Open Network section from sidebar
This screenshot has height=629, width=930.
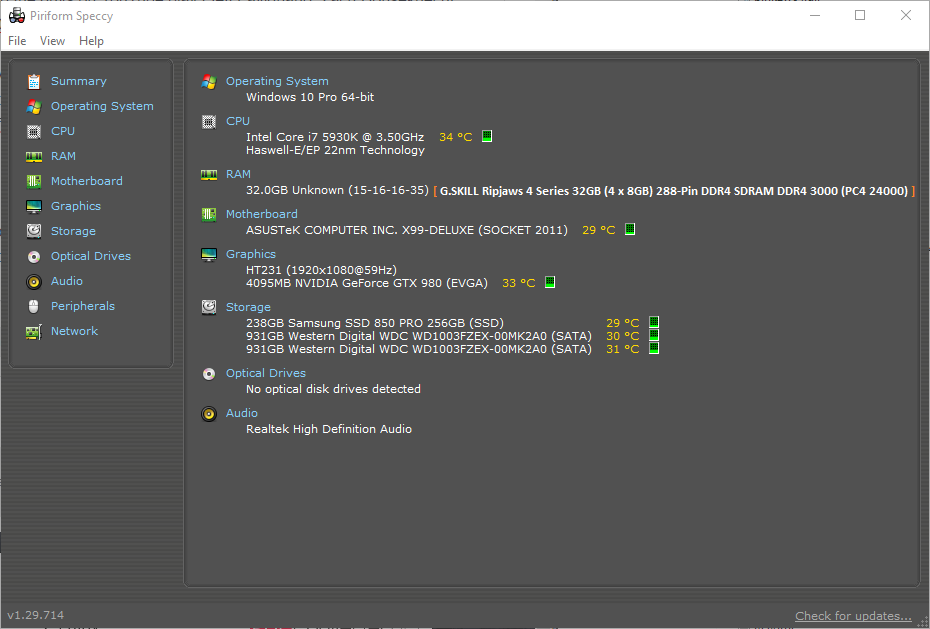[x=74, y=331]
